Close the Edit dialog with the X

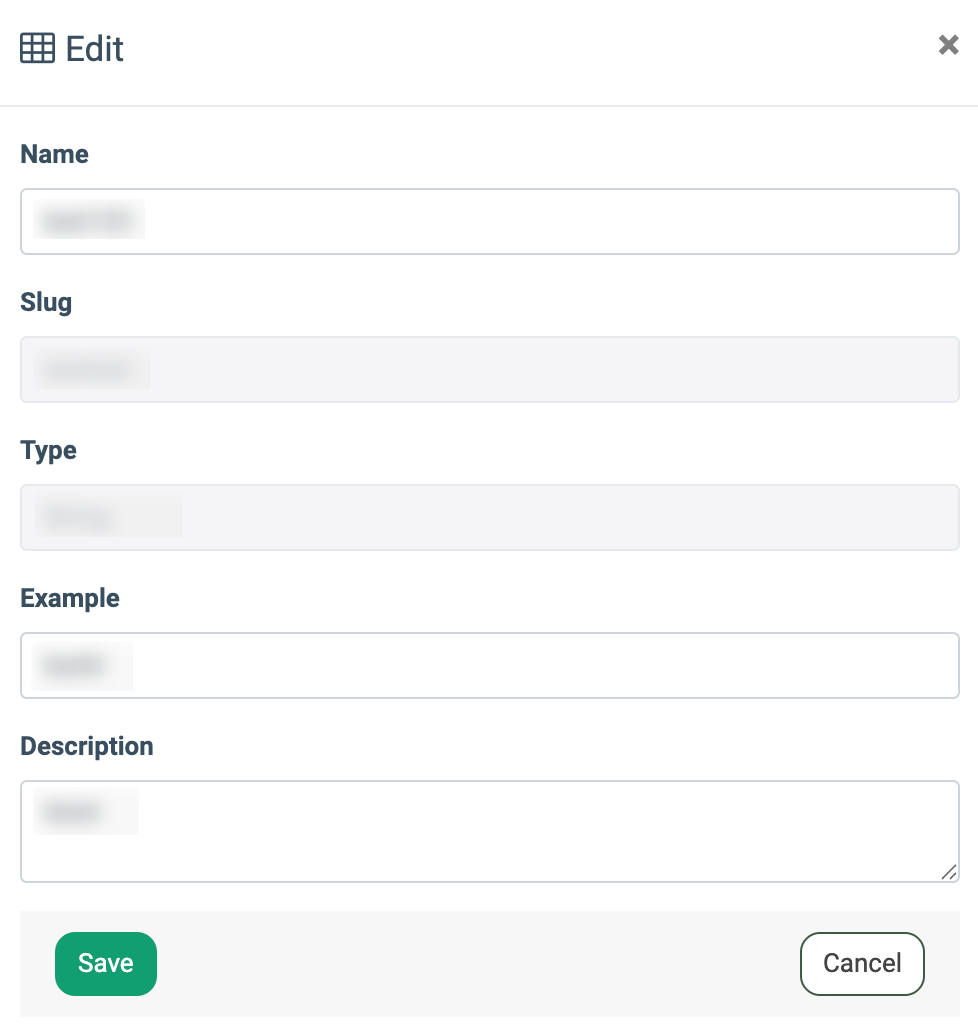[x=948, y=45]
